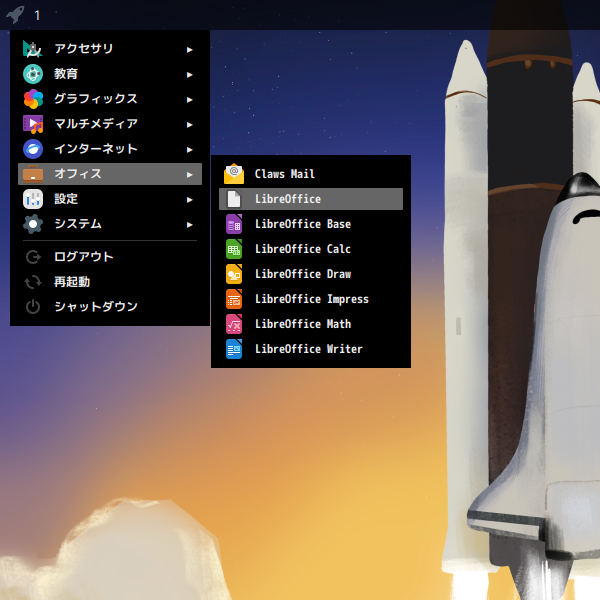This screenshot has width=600, height=600.
Task: Click the LibreOffice Impress orange icon
Action: click(234, 299)
